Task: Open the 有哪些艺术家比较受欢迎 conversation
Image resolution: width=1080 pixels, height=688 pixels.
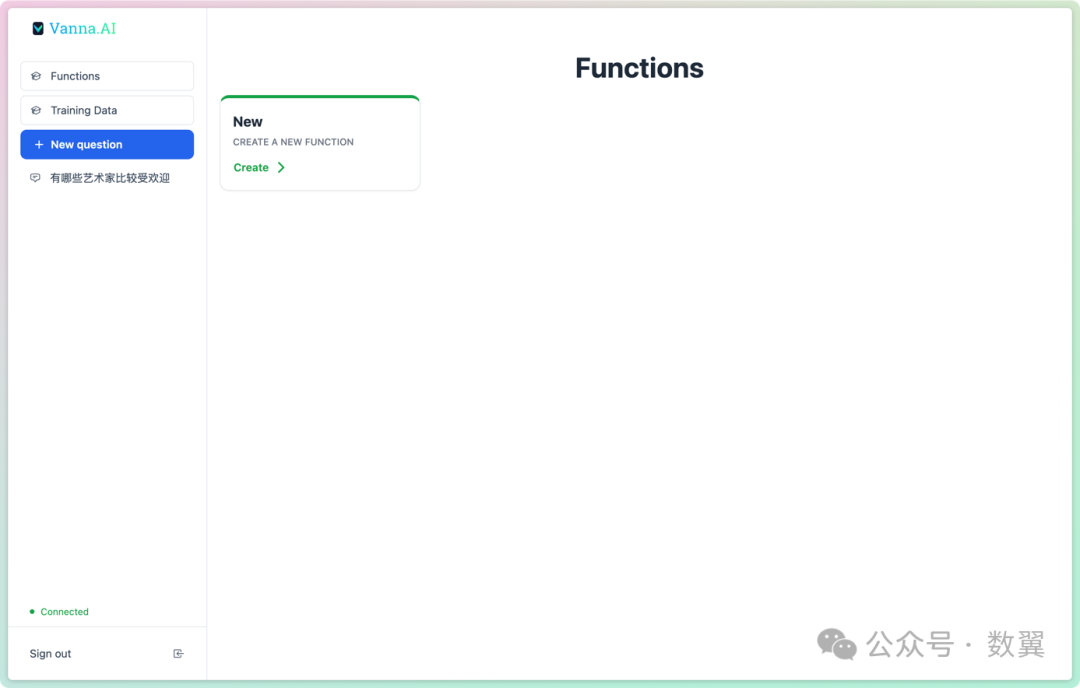Action: (x=110, y=178)
